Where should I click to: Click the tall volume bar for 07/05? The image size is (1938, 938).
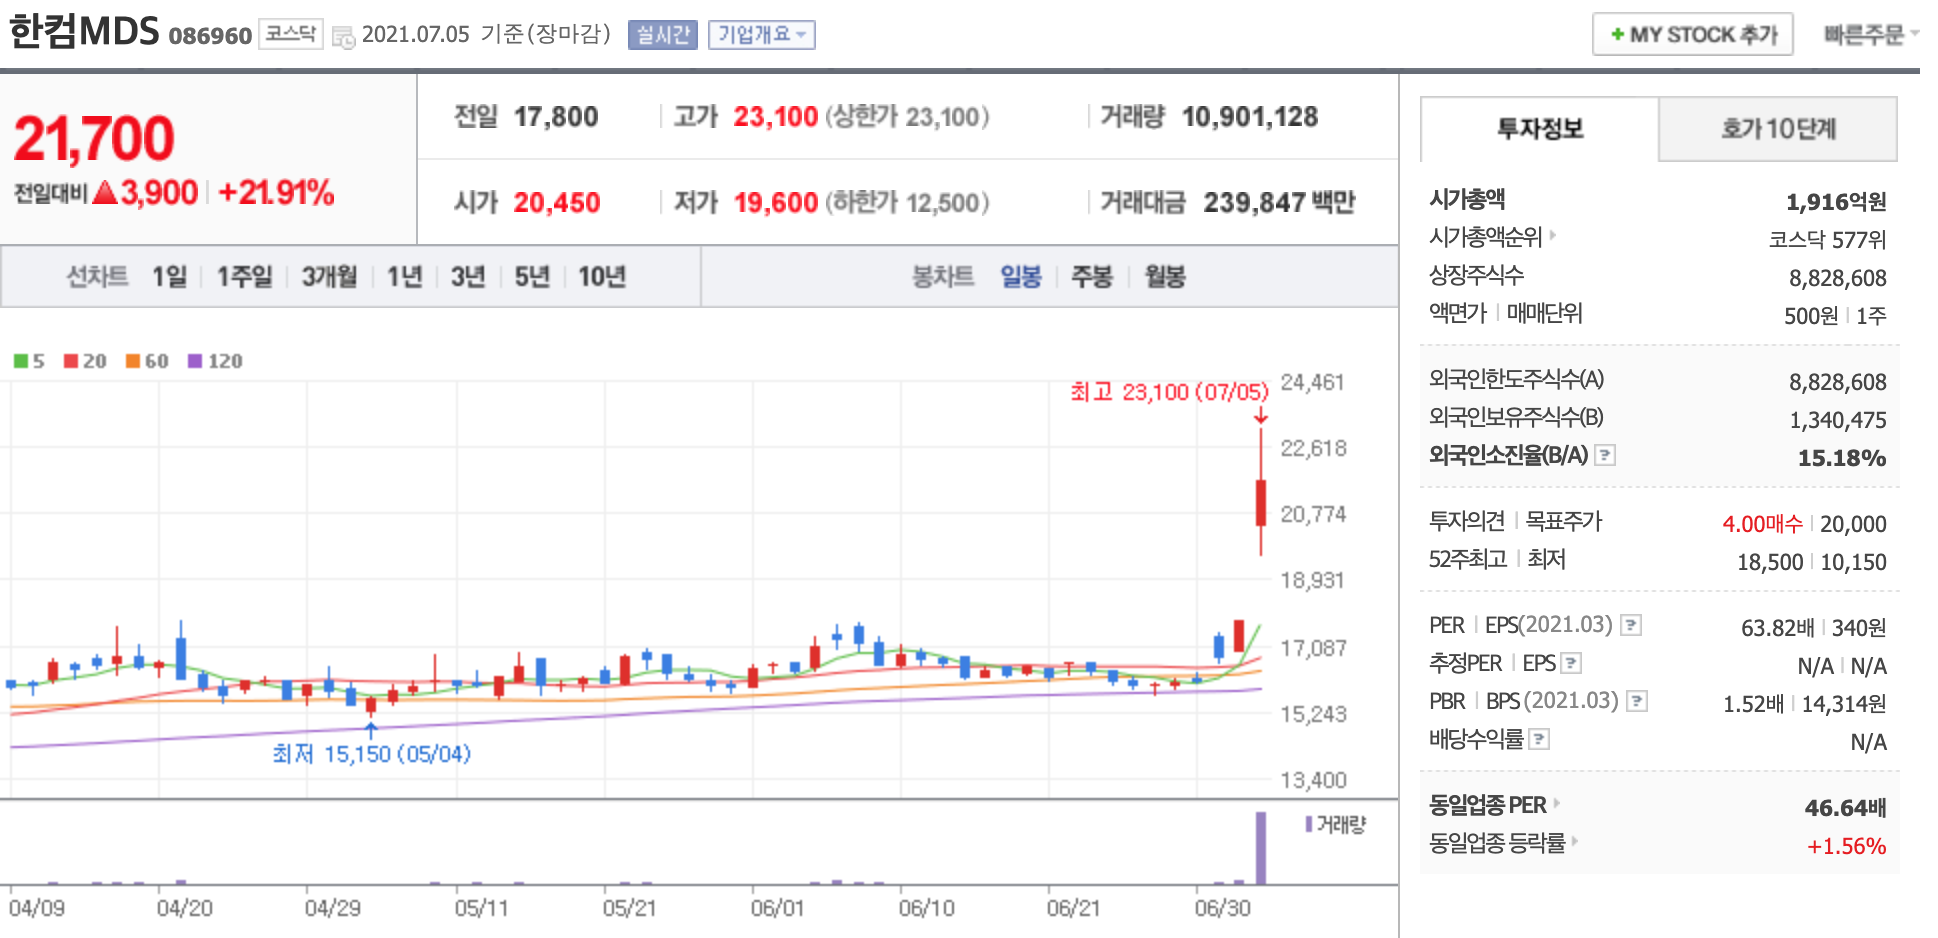coord(1261,848)
